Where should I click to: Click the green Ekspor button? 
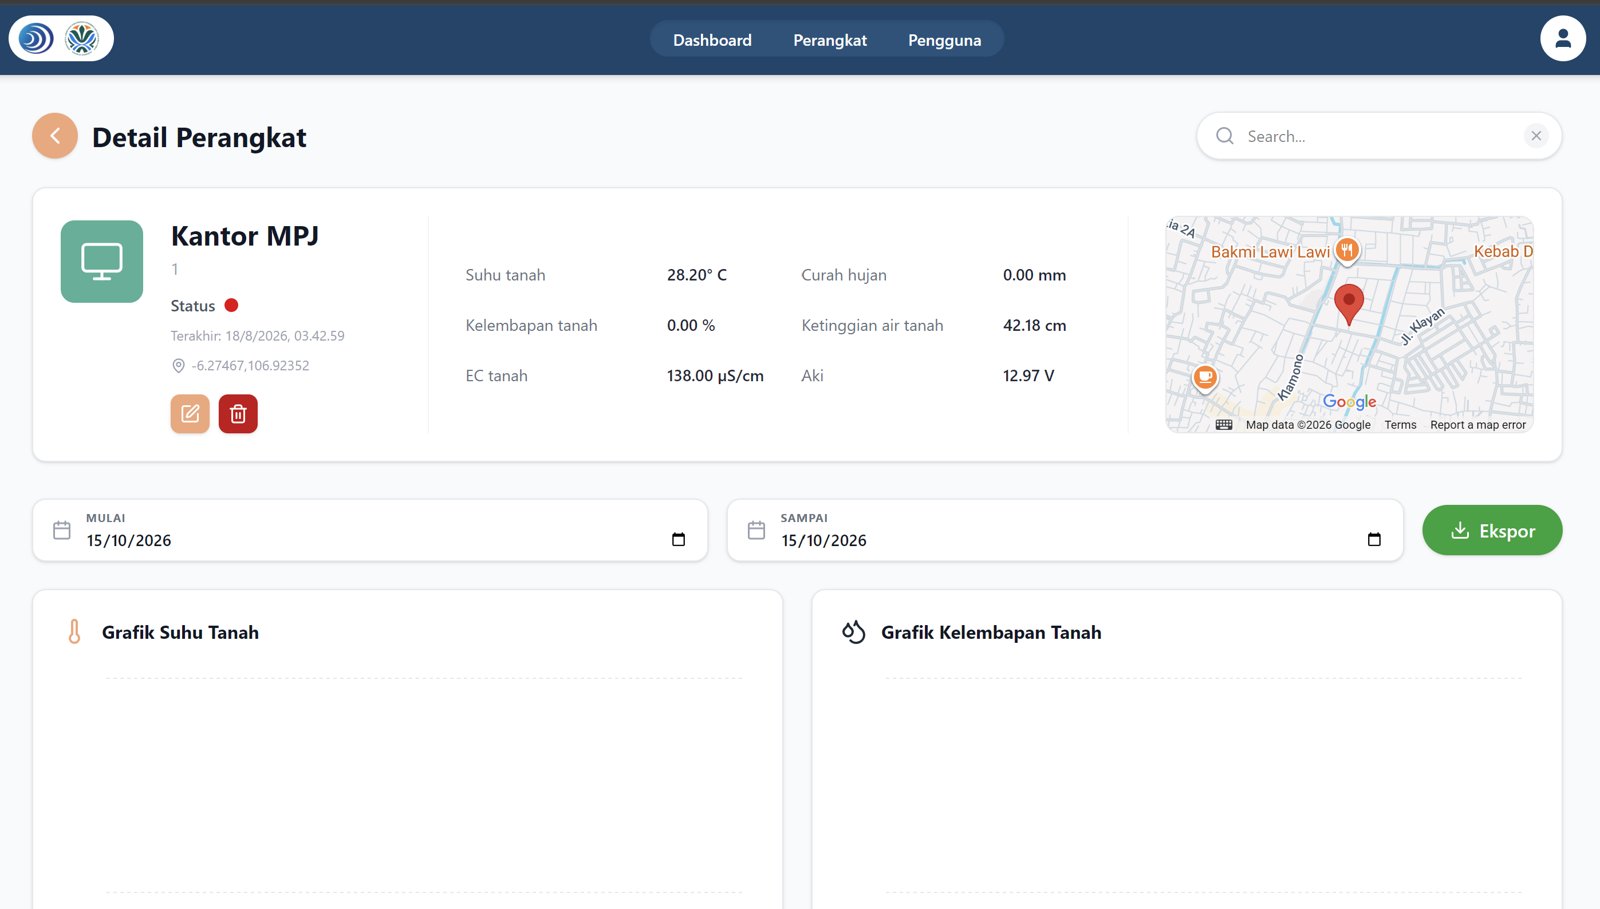point(1492,531)
